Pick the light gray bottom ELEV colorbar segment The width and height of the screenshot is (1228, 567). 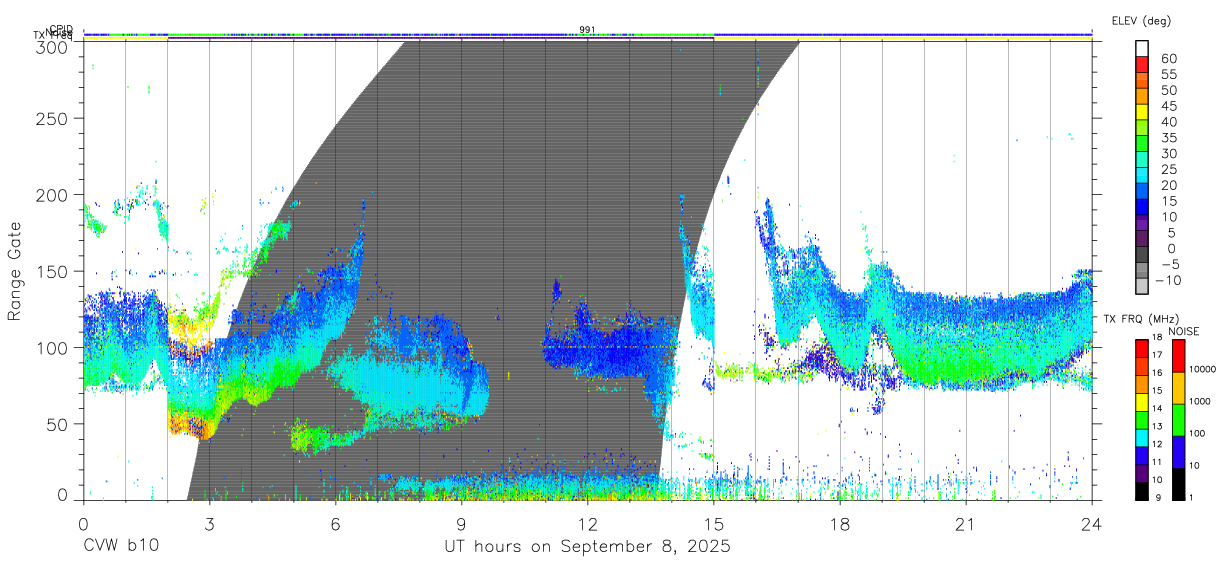point(1143,287)
